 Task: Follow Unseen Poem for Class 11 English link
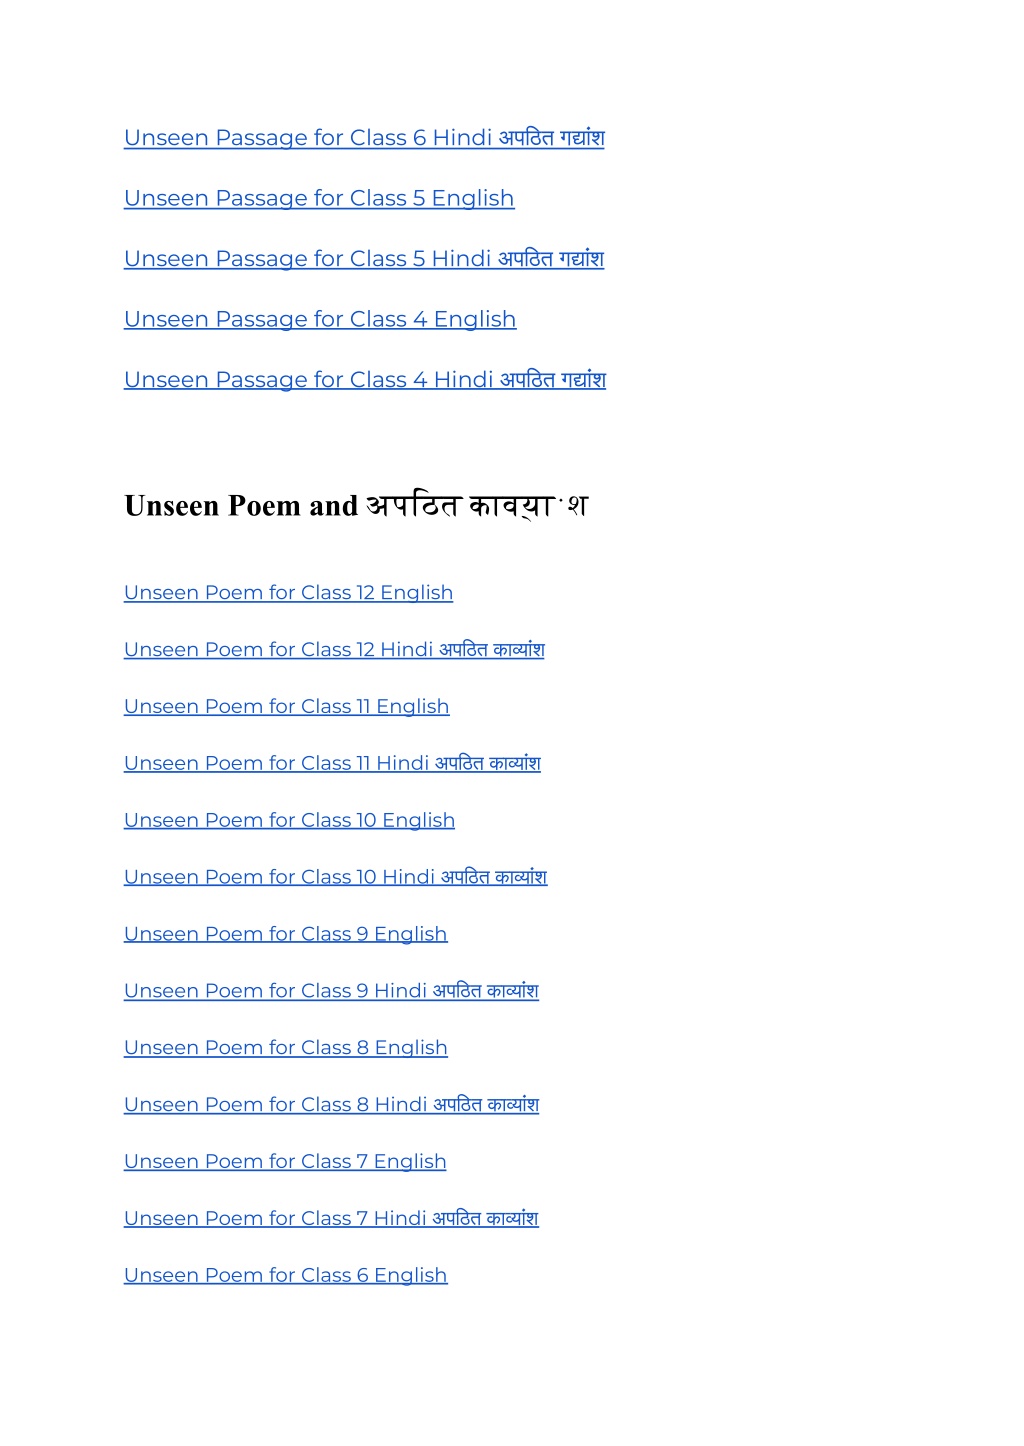click(287, 707)
